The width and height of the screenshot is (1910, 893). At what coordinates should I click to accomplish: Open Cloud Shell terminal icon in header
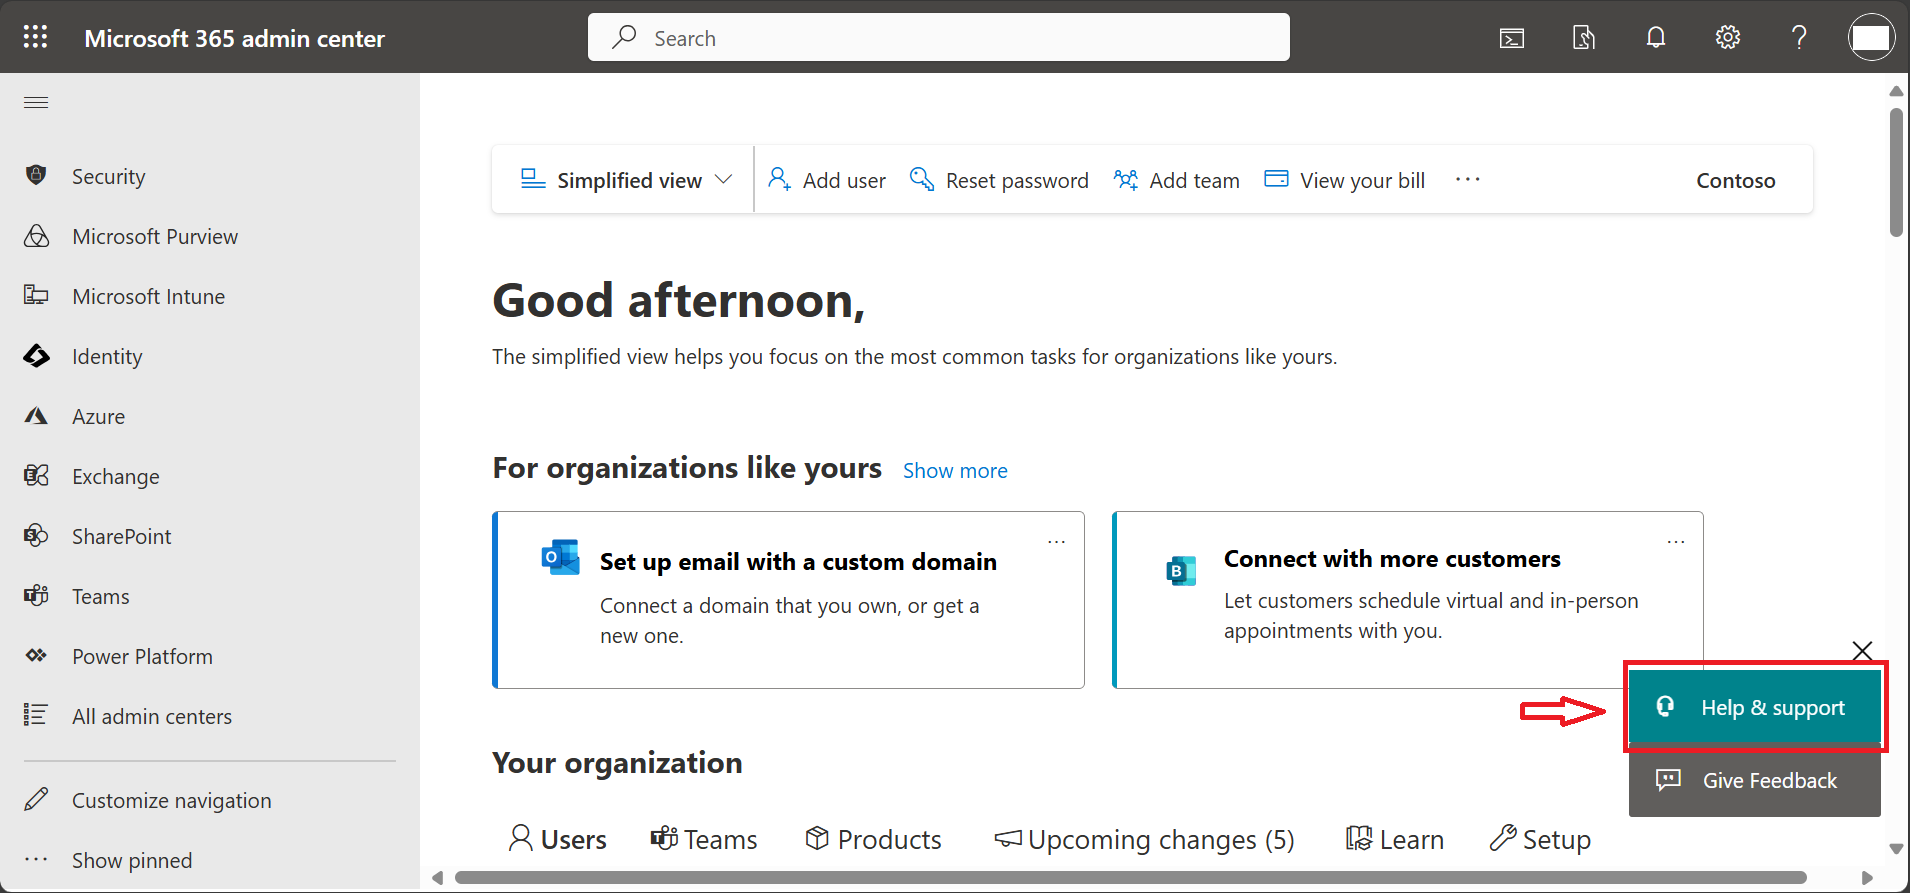click(x=1512, y=38)
